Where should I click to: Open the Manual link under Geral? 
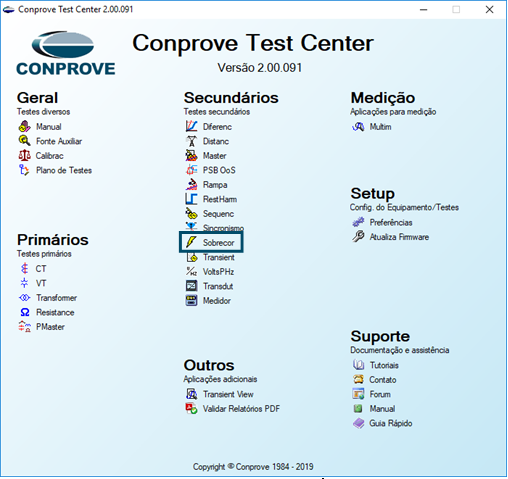tap(49, 127)
